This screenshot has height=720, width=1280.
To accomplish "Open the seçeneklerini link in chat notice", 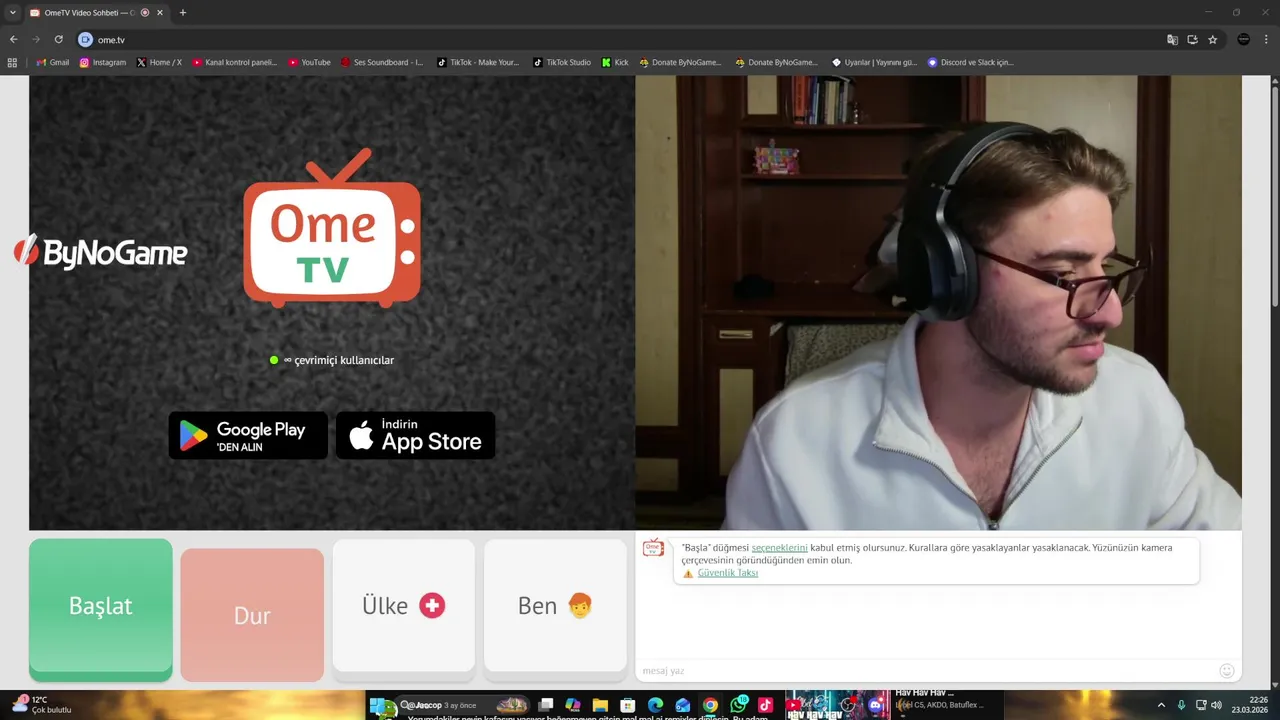I will click(779, 548).
